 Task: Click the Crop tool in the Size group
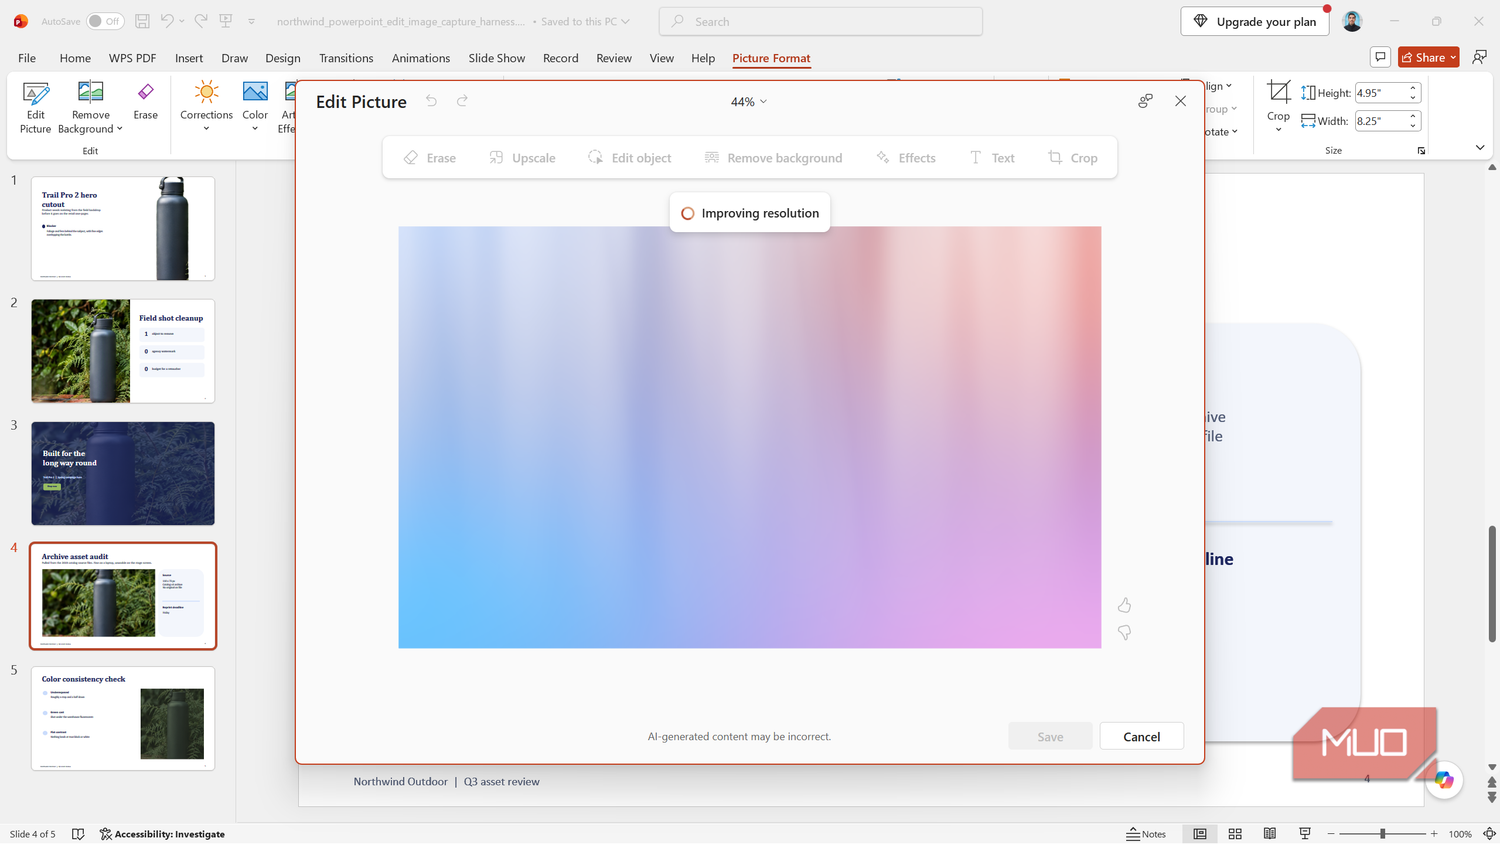pyautogui.click(x=1278, y=107)
